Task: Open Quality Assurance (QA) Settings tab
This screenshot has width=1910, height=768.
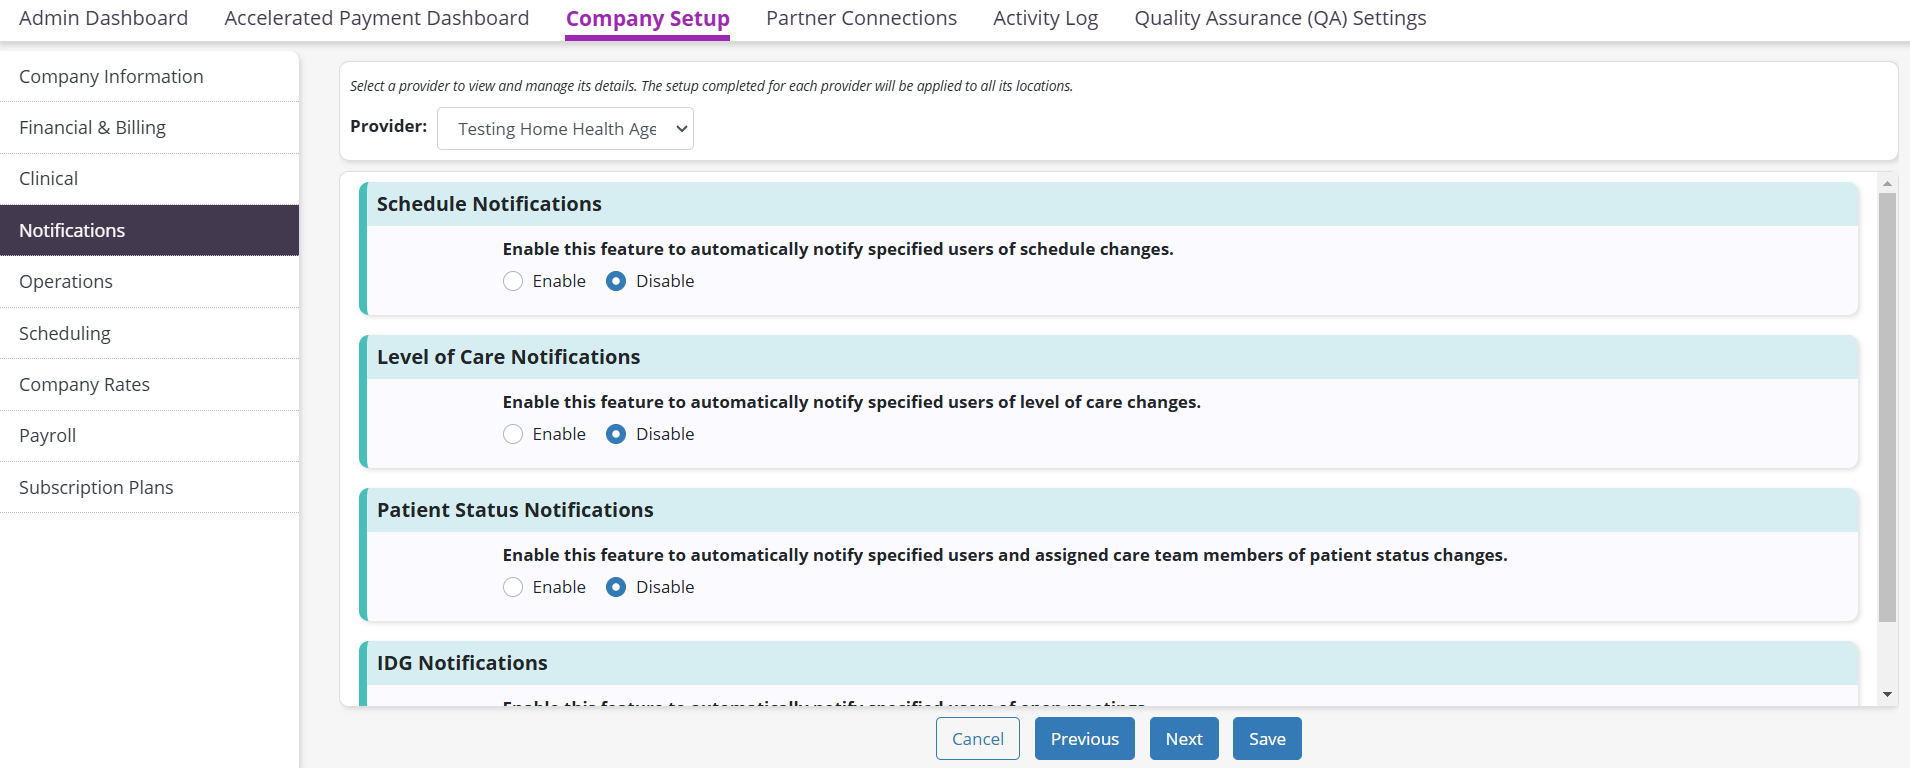Action: point(1280,18)
